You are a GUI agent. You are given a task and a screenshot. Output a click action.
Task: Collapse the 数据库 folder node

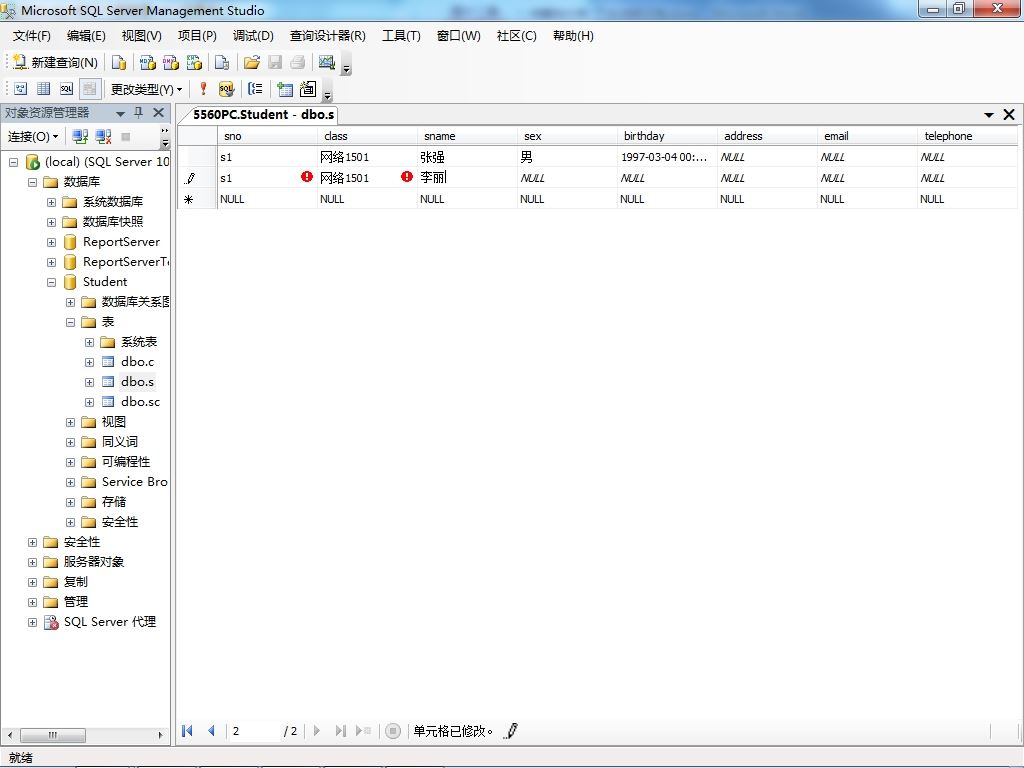pyautogui.click(x=32, y=182)
